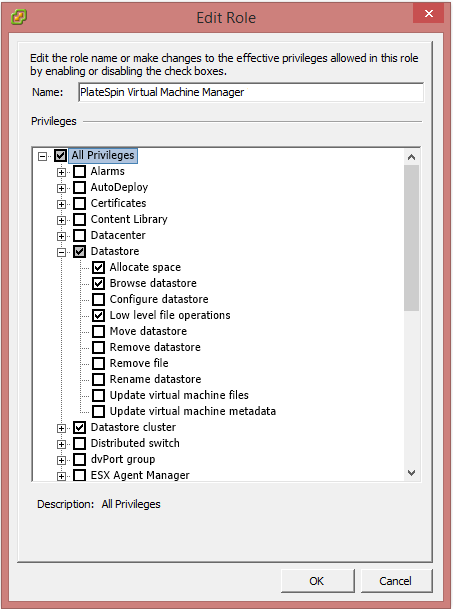The width and height of the screenshot is (453, 609).
Task: Disable the Browse datastore checkbox
Action: pyautogui.click(x=98, y=284)
